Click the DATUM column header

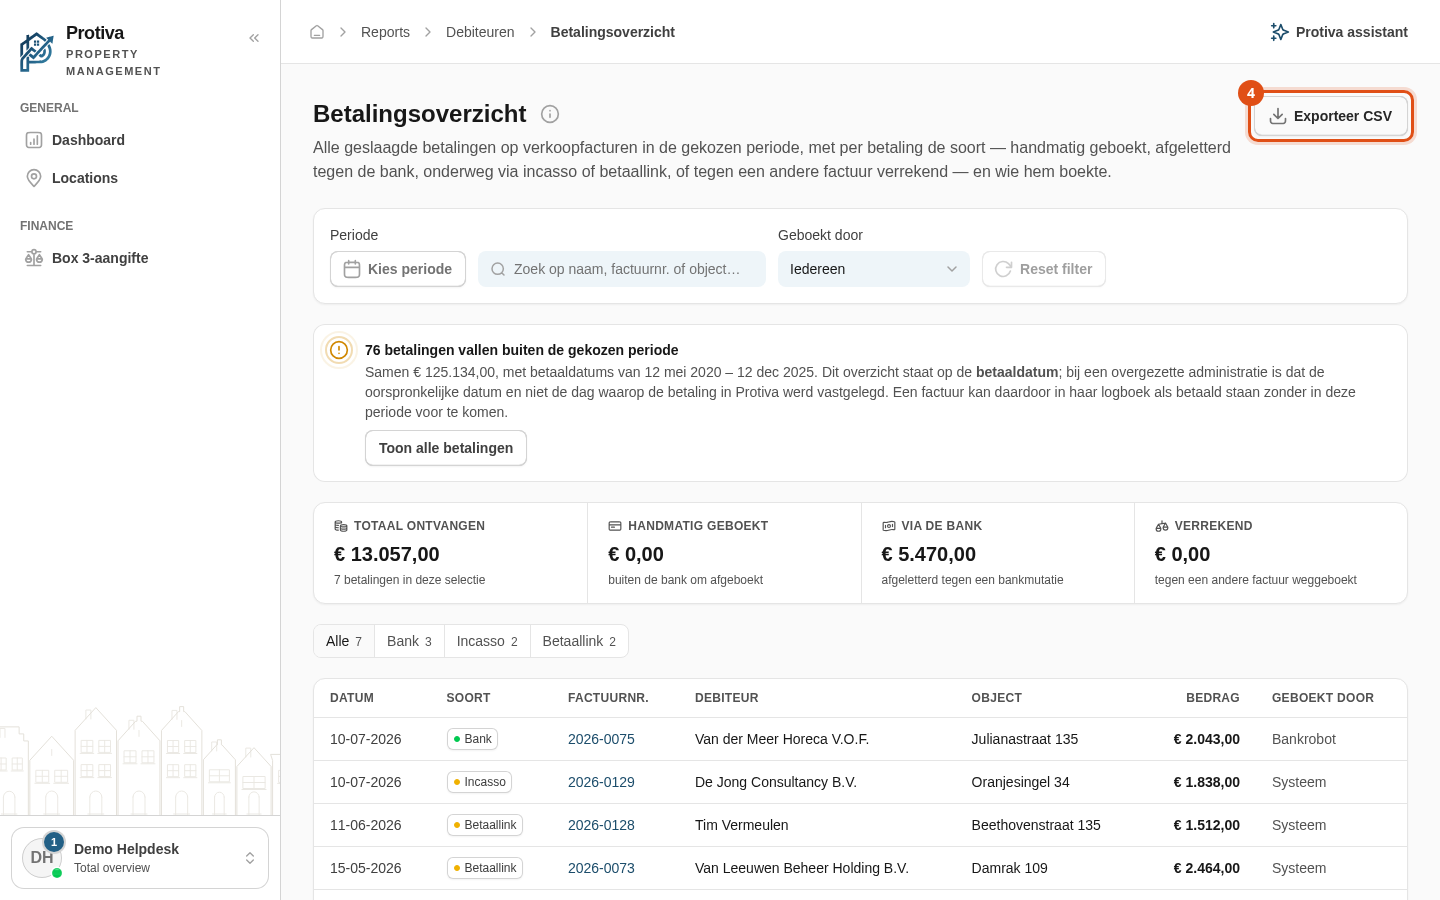(x=352, y=698)
